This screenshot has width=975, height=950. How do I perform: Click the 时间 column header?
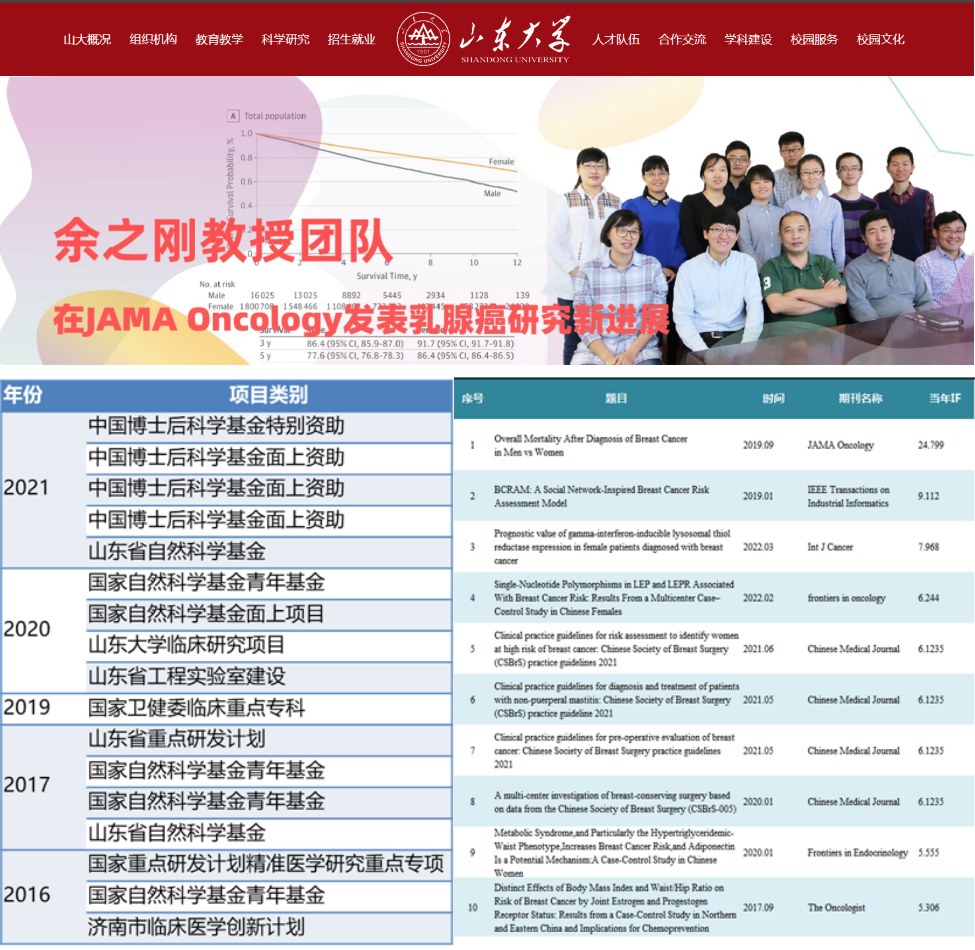coord(774,399)
